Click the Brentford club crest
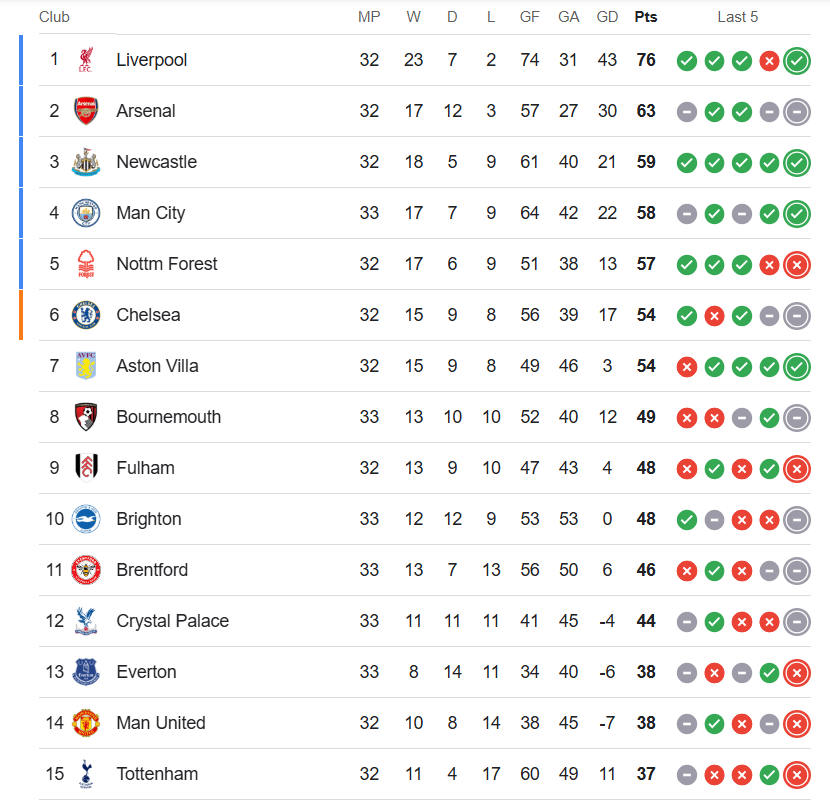 [x=86, y=570]
